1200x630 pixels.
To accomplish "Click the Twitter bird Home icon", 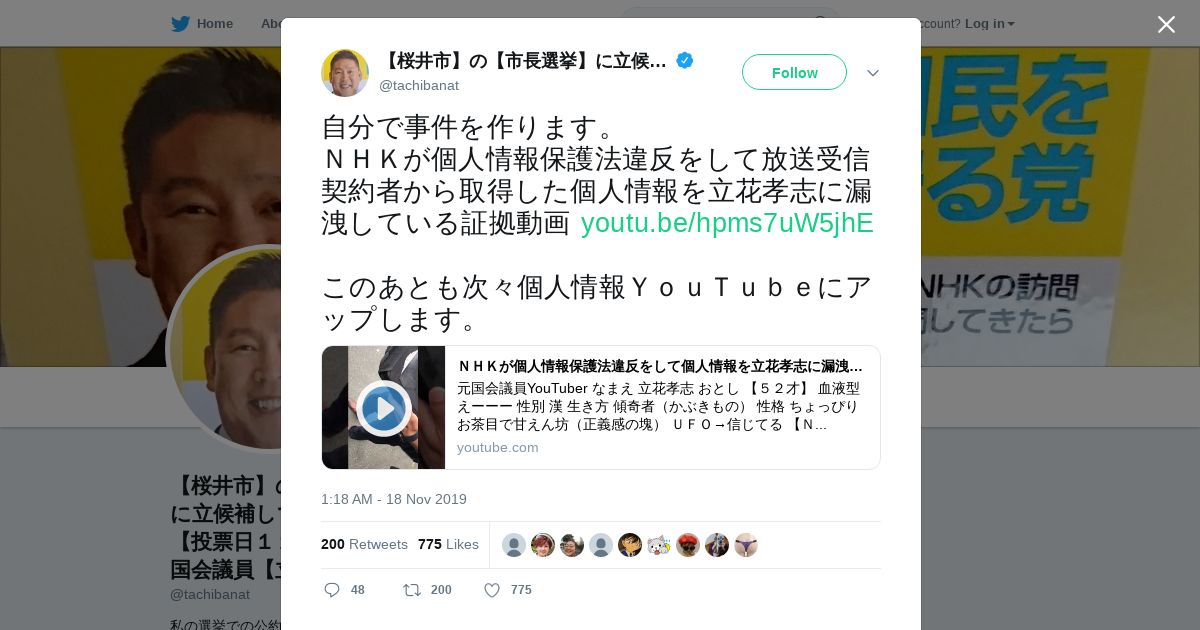I will pos(180,23).
